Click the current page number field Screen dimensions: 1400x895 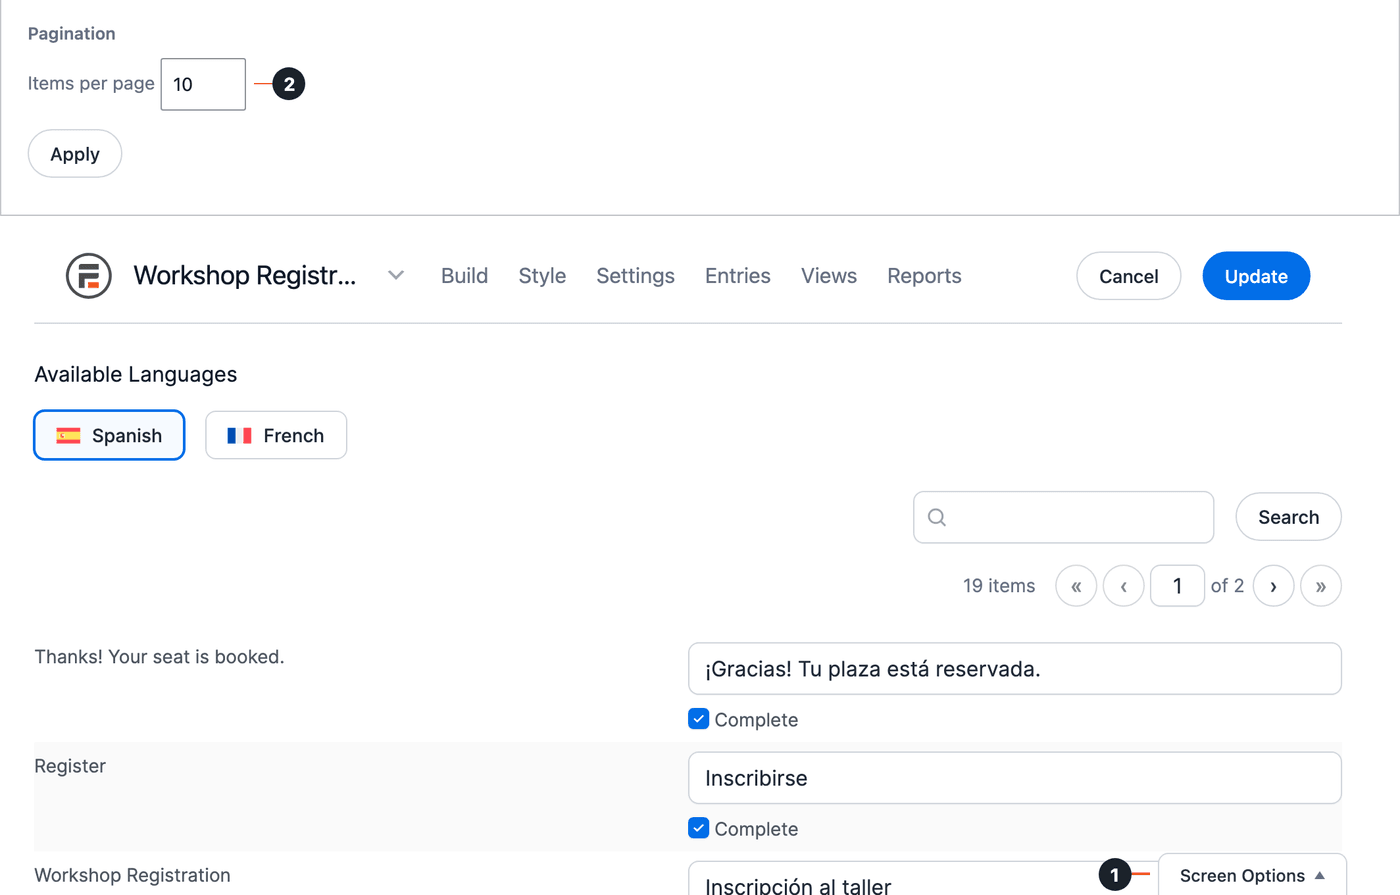pos(1177,586)
